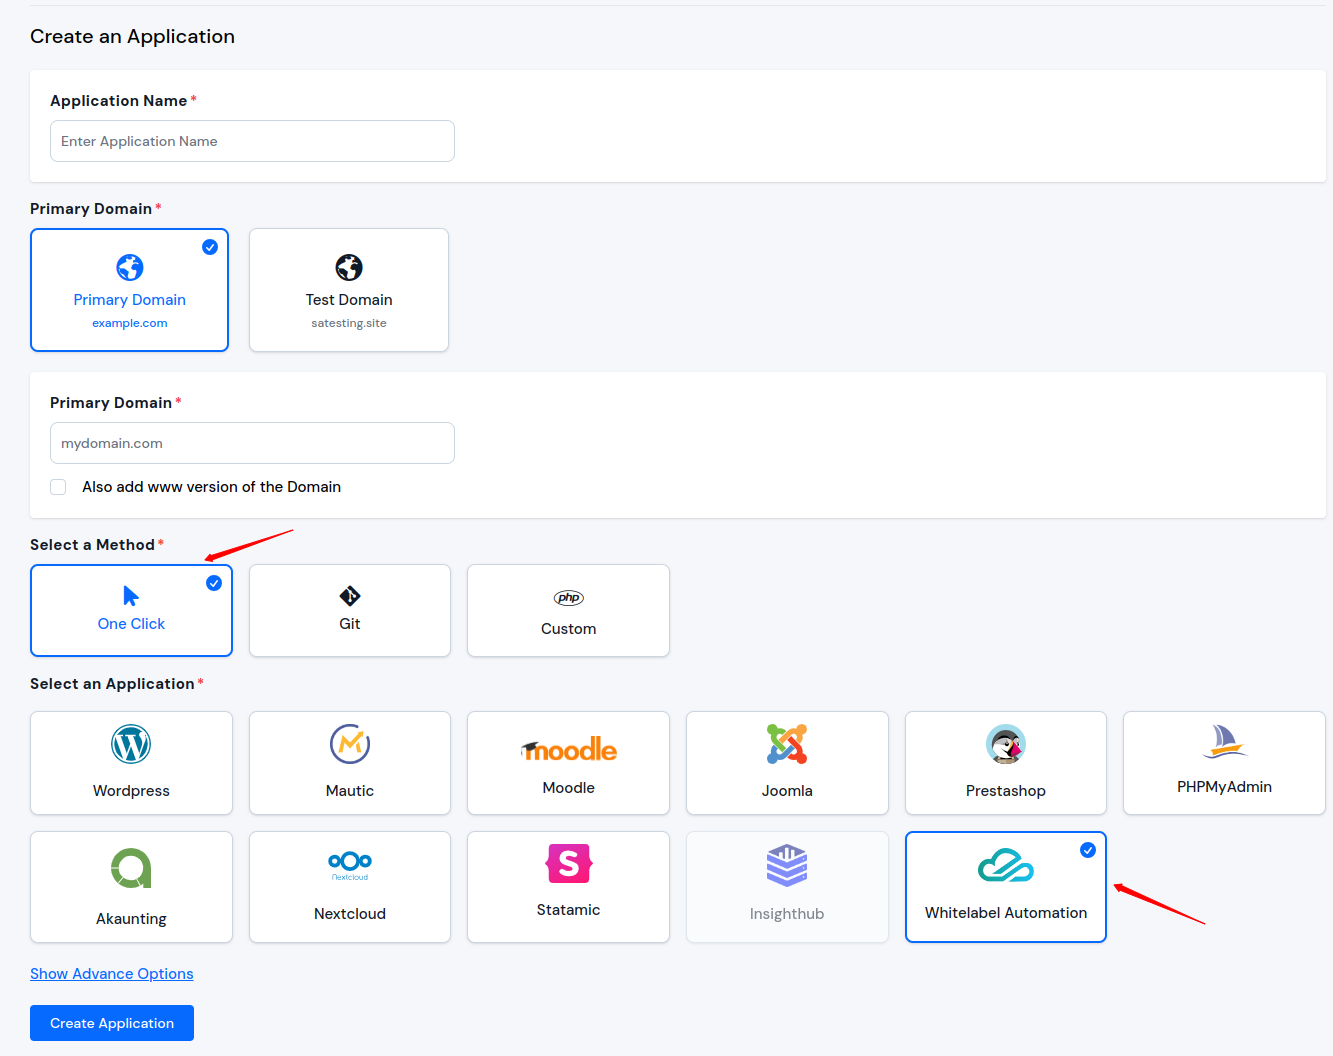Pick the Moodle logo
Viewport: 1333px width, 1056px height.
tap(568, 749)
